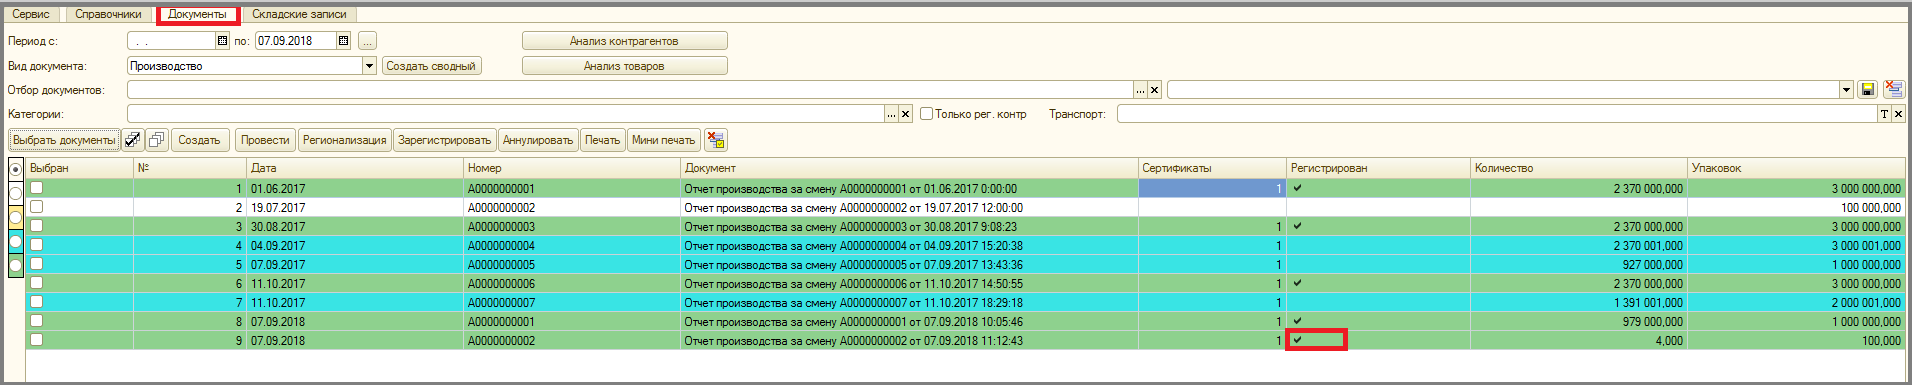The height and width of the screenshot is (385, 1912).
Task: Select document dated 30.08.2017 9:08:23
Action: tap(909, 226)
